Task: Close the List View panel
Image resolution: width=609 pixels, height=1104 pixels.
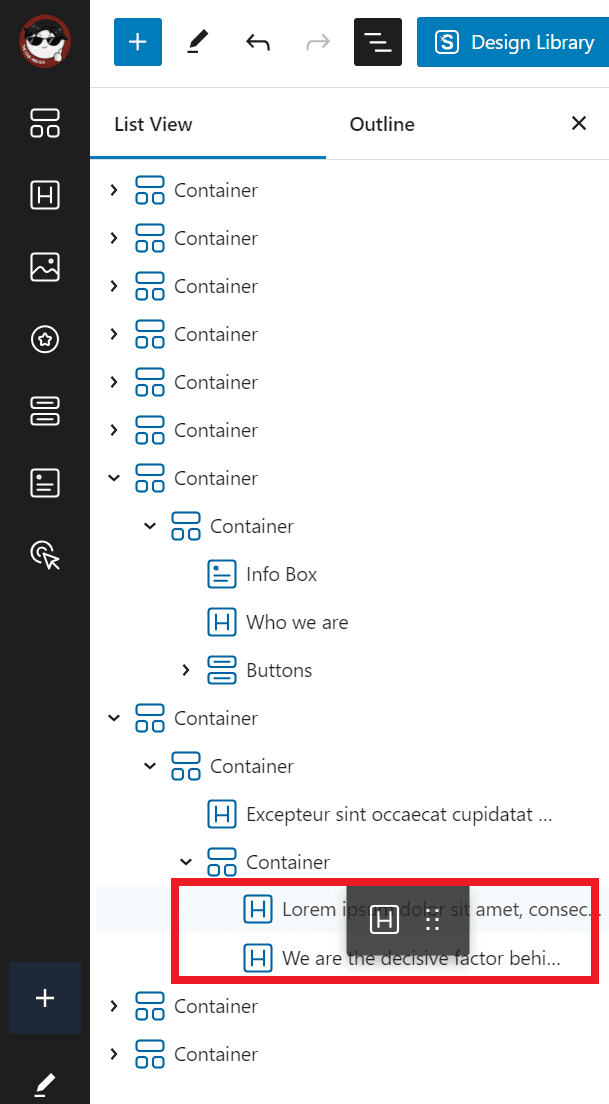Action: point(578,124)
